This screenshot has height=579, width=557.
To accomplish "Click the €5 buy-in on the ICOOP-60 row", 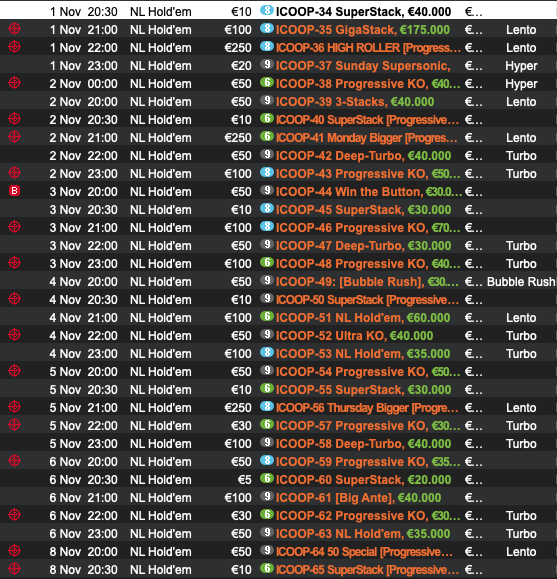I will [x=245, y=480].
